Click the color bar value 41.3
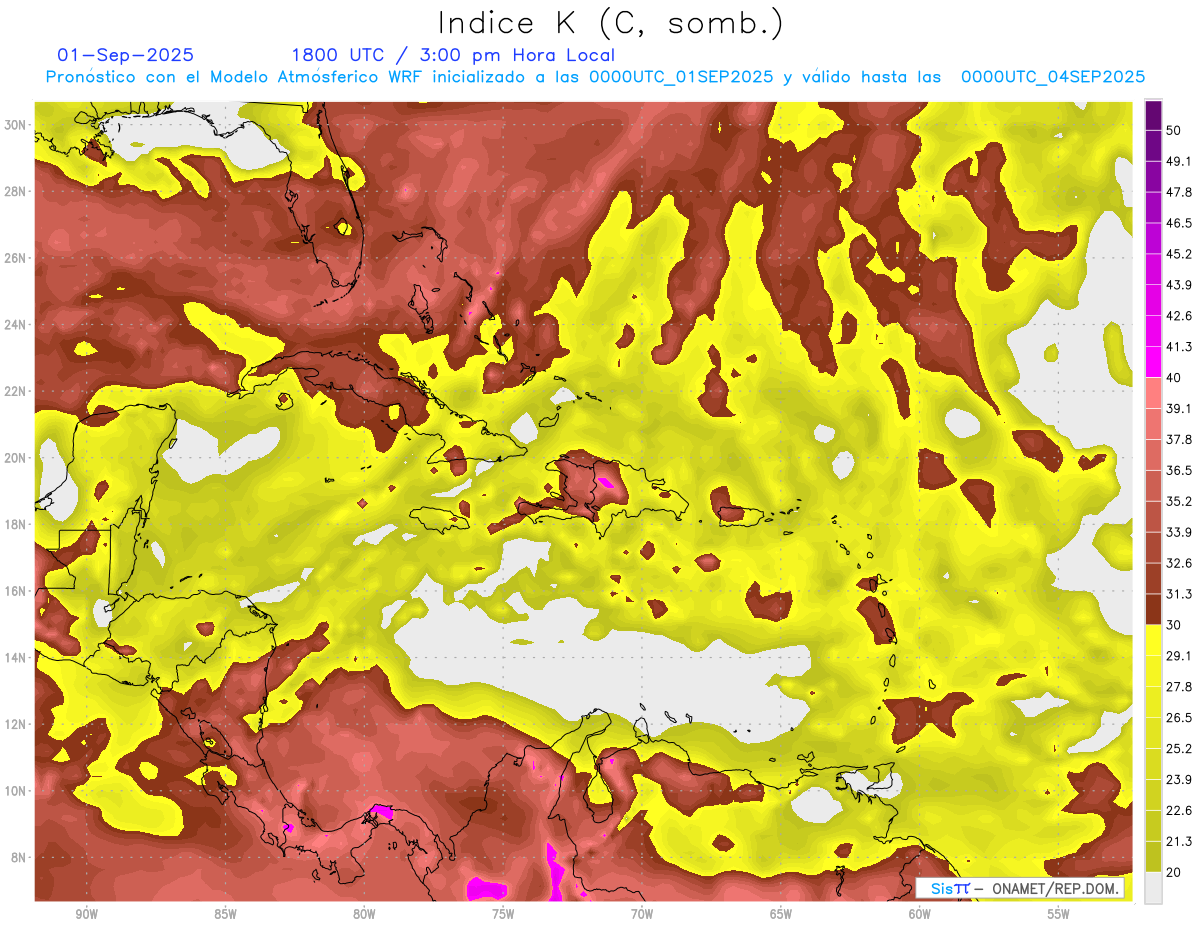 click(x=1178, y=347)
